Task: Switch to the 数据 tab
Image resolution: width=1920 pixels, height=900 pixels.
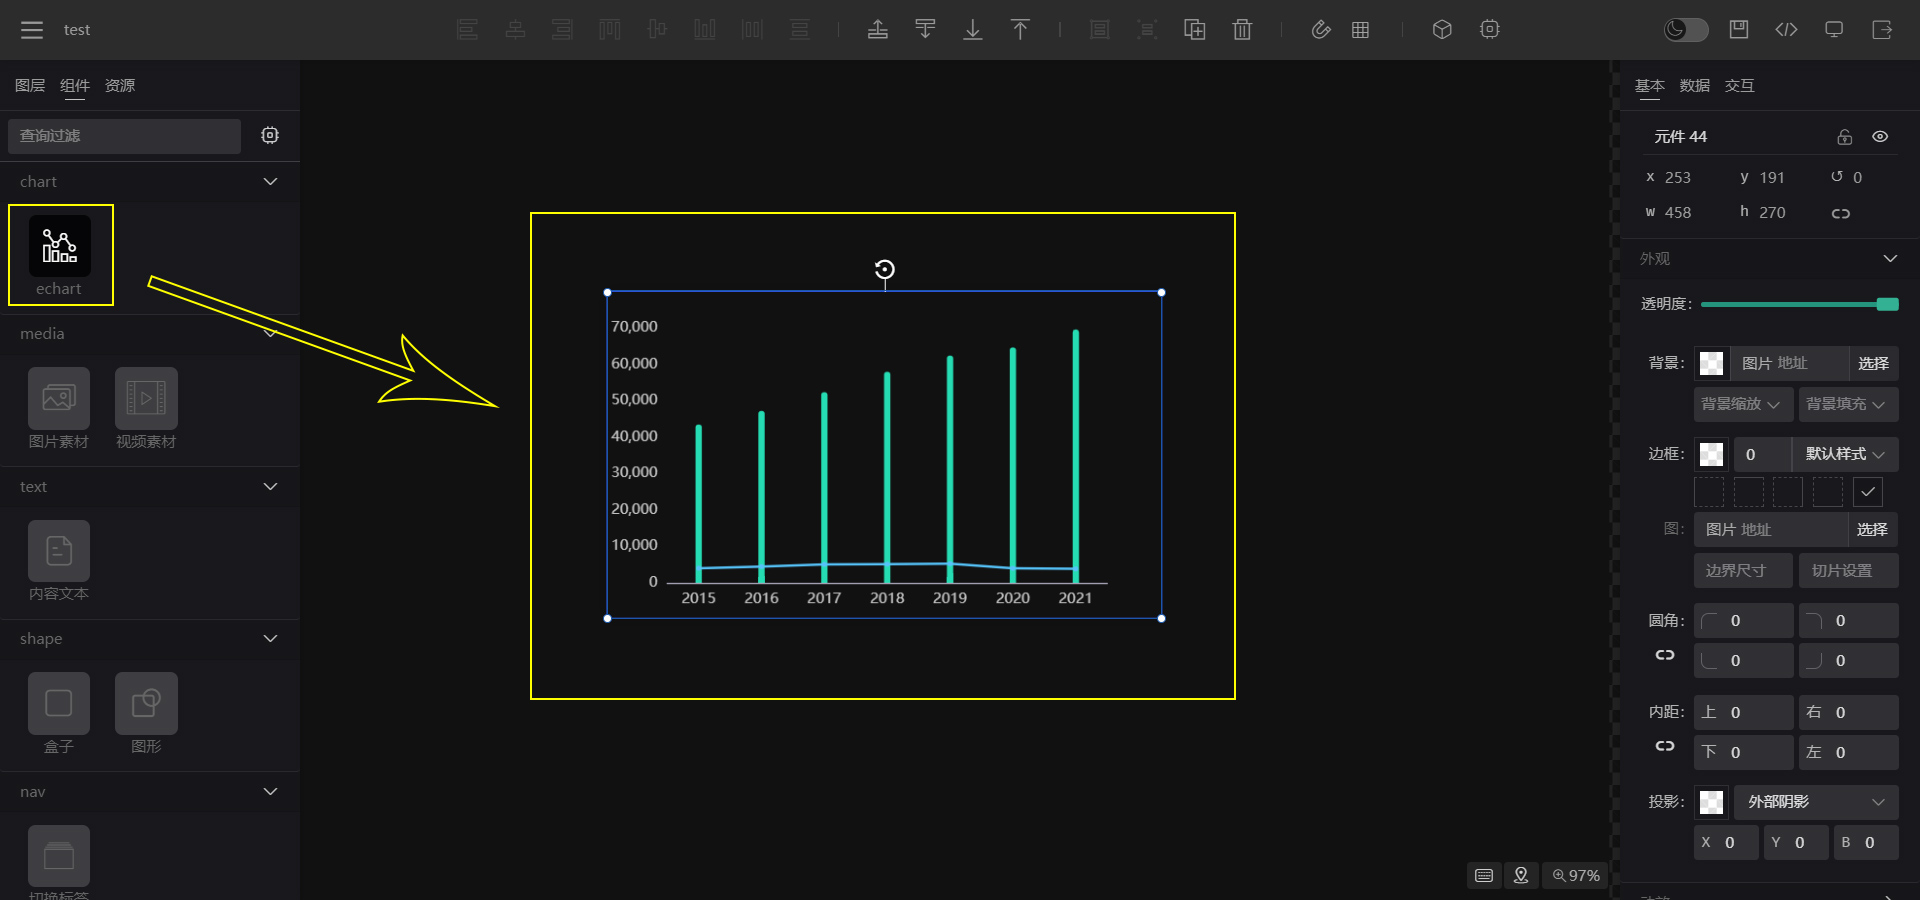Action: coord(1694,86)
